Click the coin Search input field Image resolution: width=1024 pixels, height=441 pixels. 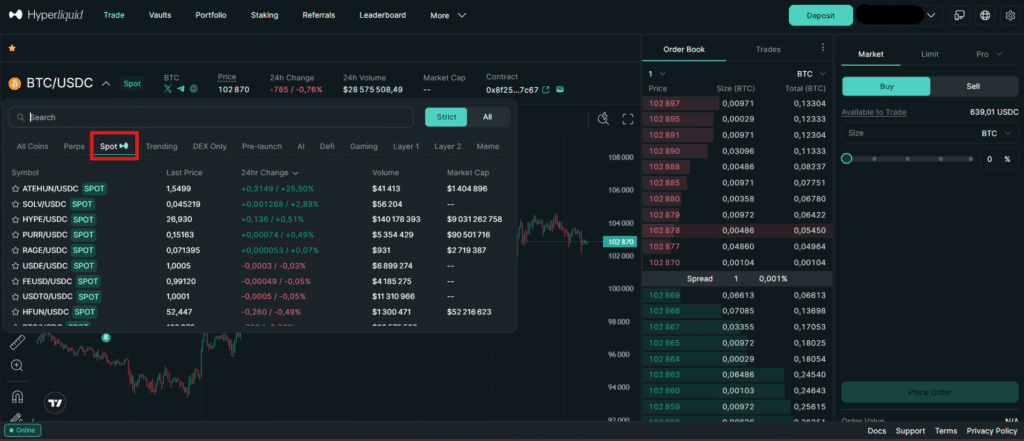coord(211,117)
